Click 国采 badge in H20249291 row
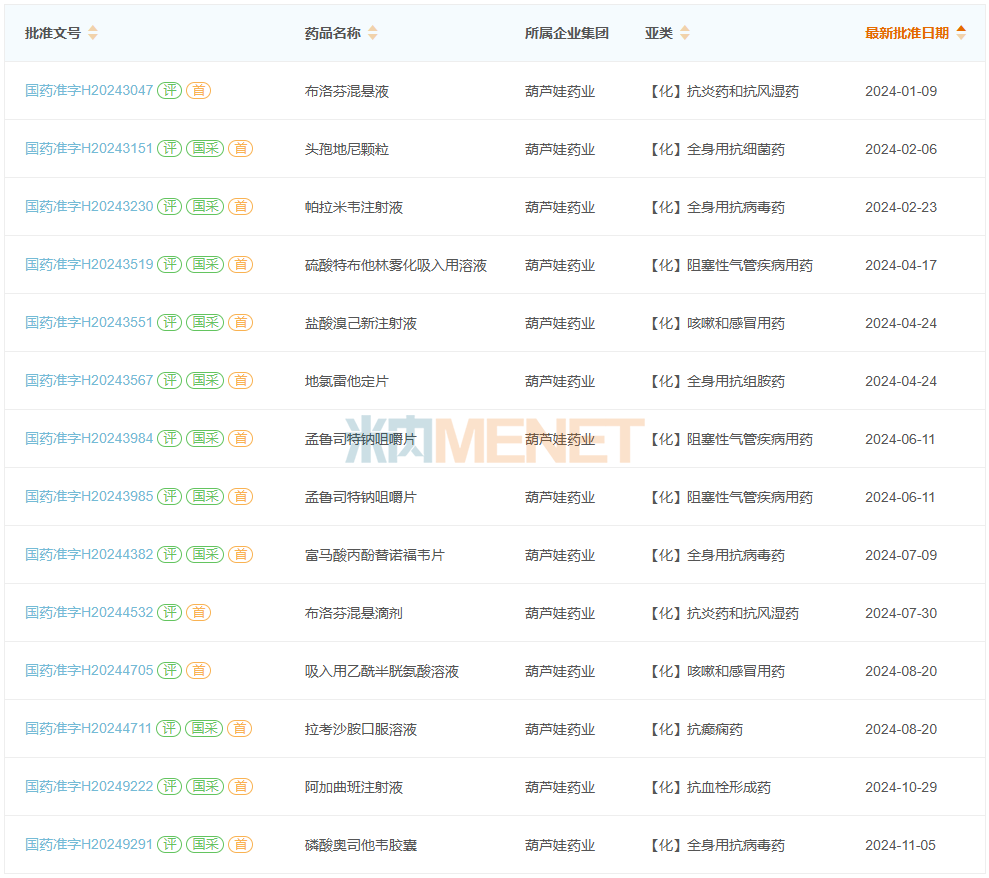 [205, 845]
